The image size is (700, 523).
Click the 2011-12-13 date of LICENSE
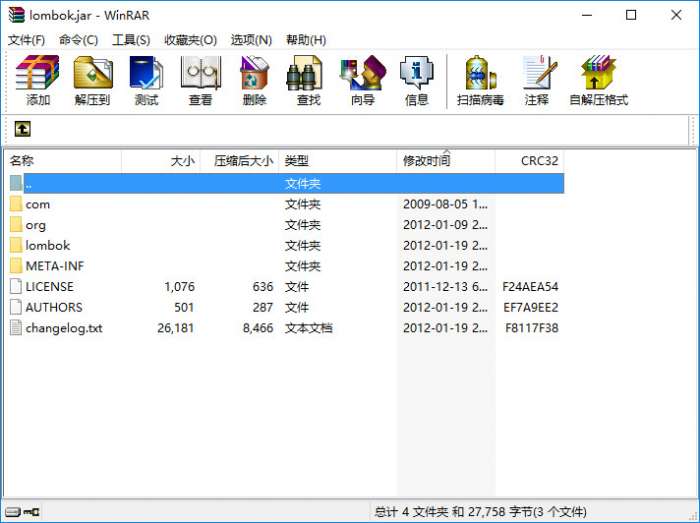445,286
